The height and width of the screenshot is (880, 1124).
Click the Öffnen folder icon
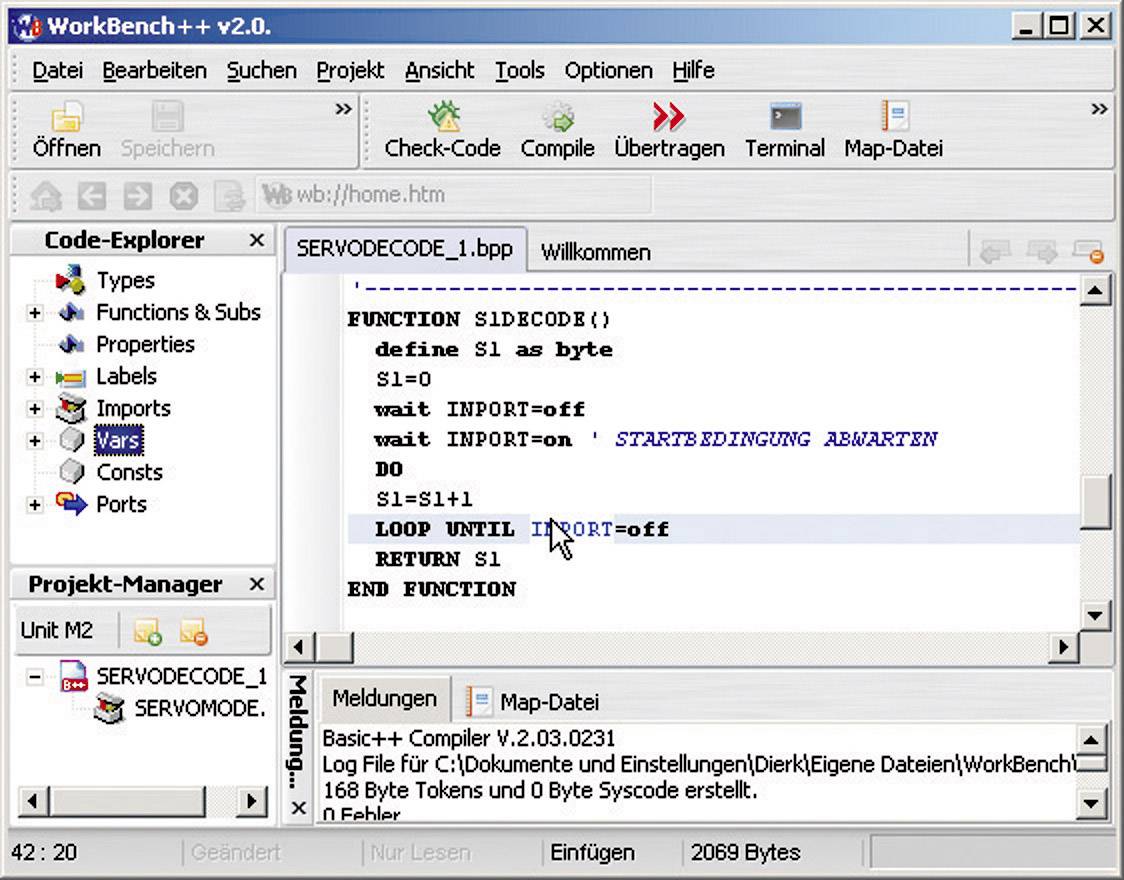(x=67, y=116)
